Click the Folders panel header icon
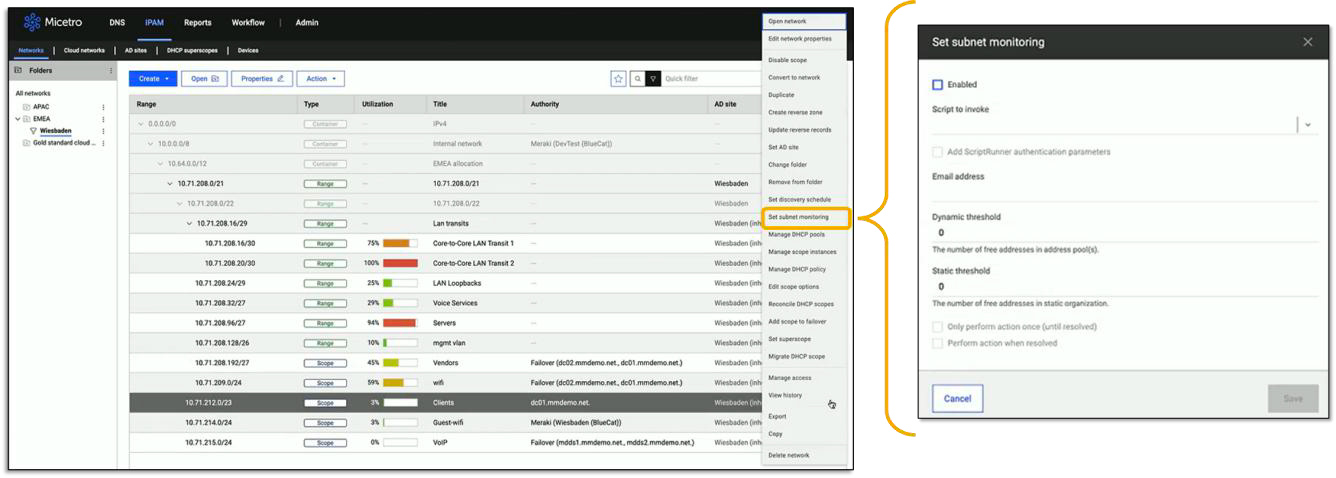The width and height of the screenshot is (1336, 478). coord(18,71)
